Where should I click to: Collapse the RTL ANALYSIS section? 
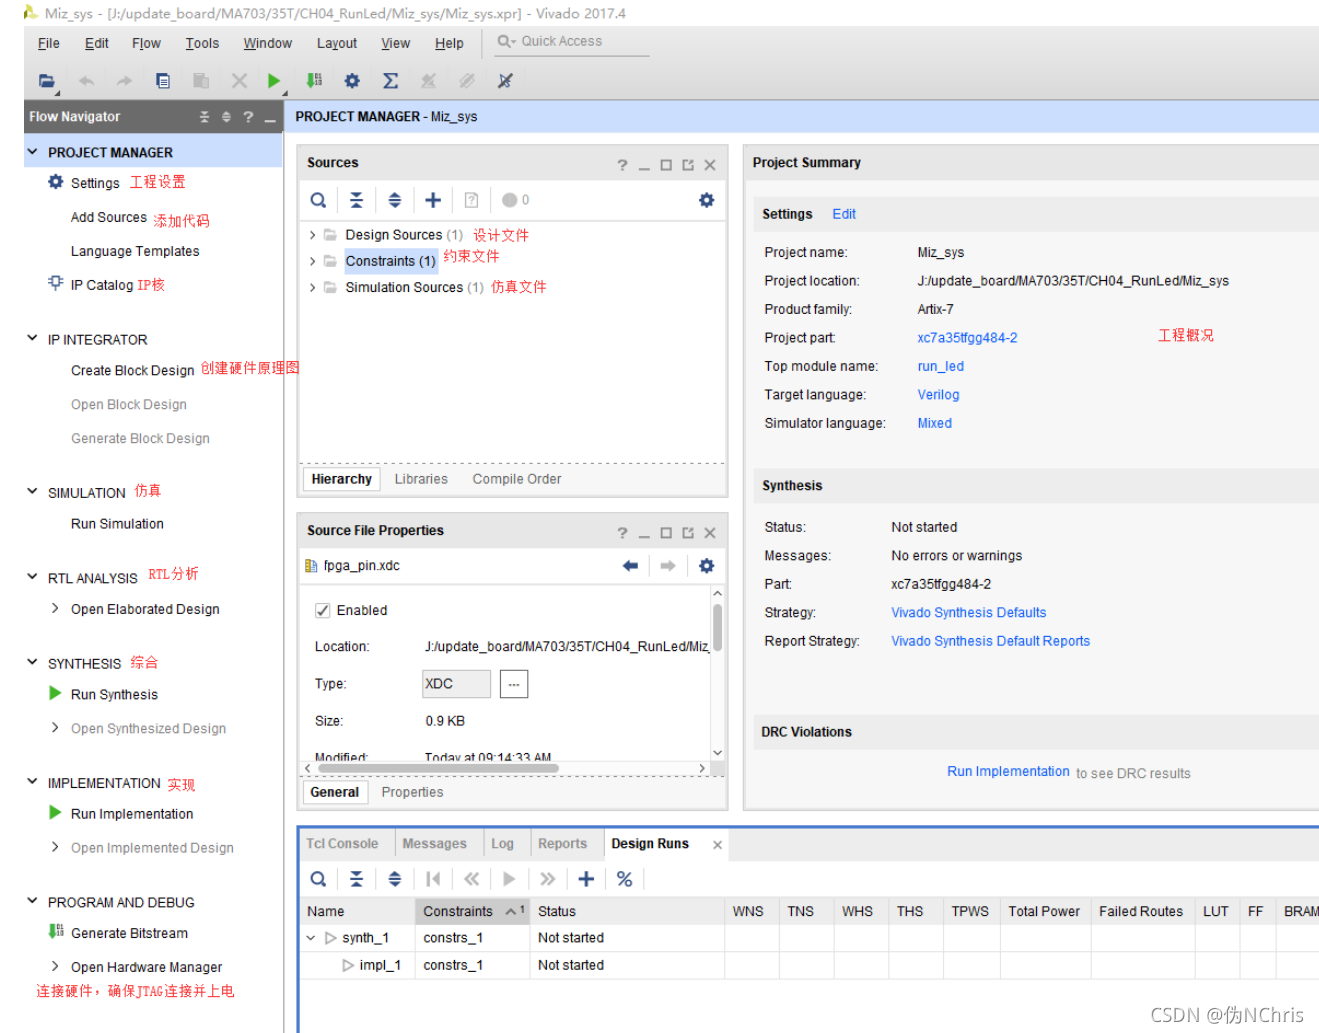point(33,577)
